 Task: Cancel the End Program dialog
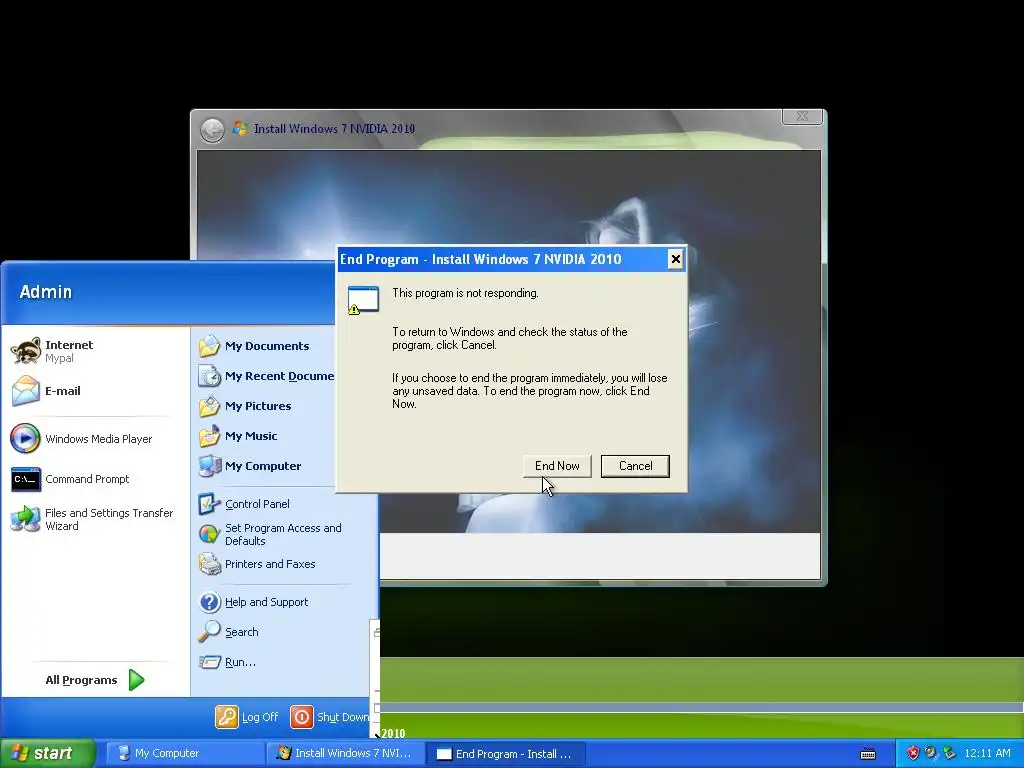pos(635,466)
